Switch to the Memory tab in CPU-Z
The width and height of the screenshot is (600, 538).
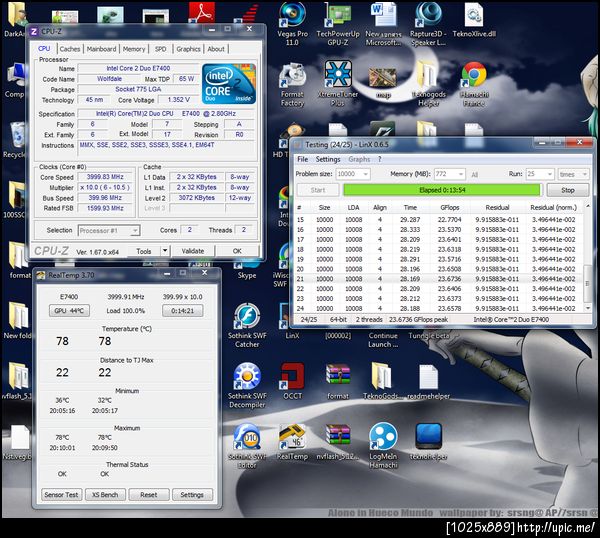[134, 49]
